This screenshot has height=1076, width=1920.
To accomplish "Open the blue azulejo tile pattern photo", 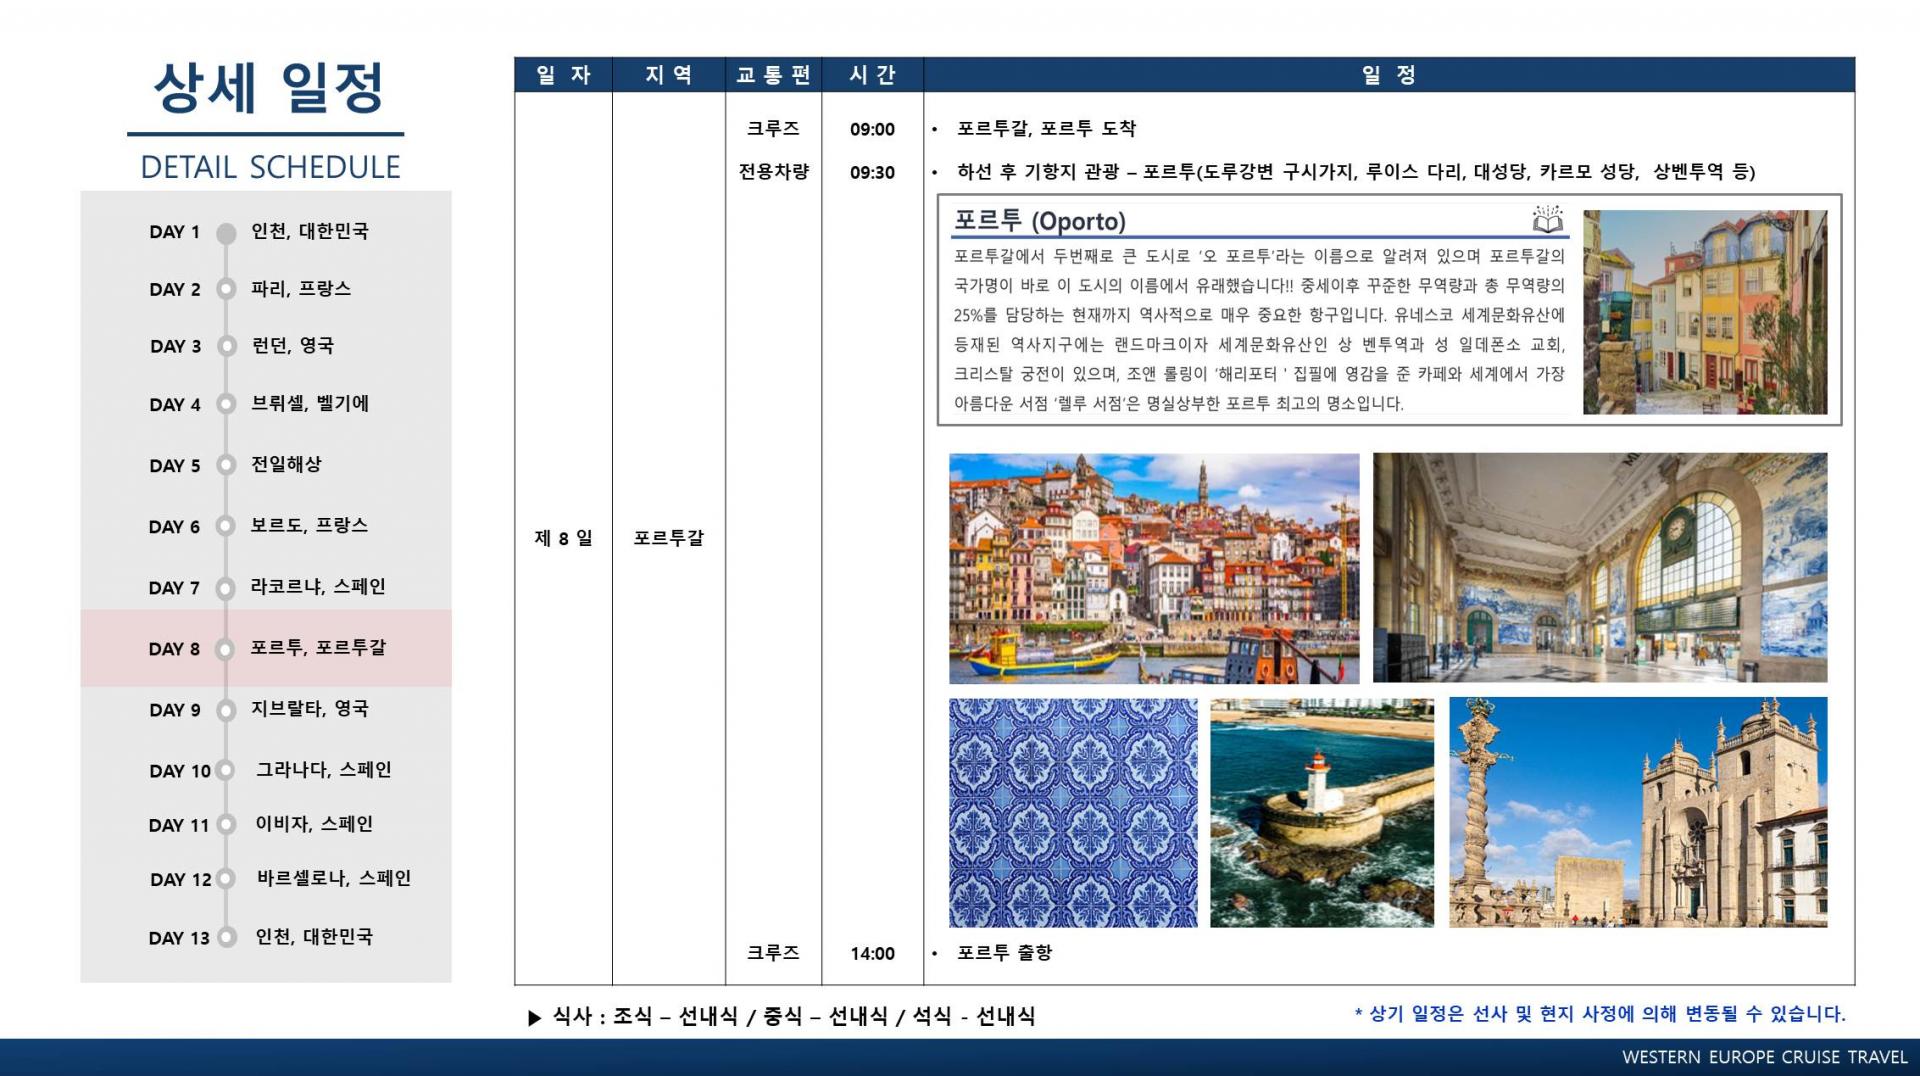I will pos(1073,813).
